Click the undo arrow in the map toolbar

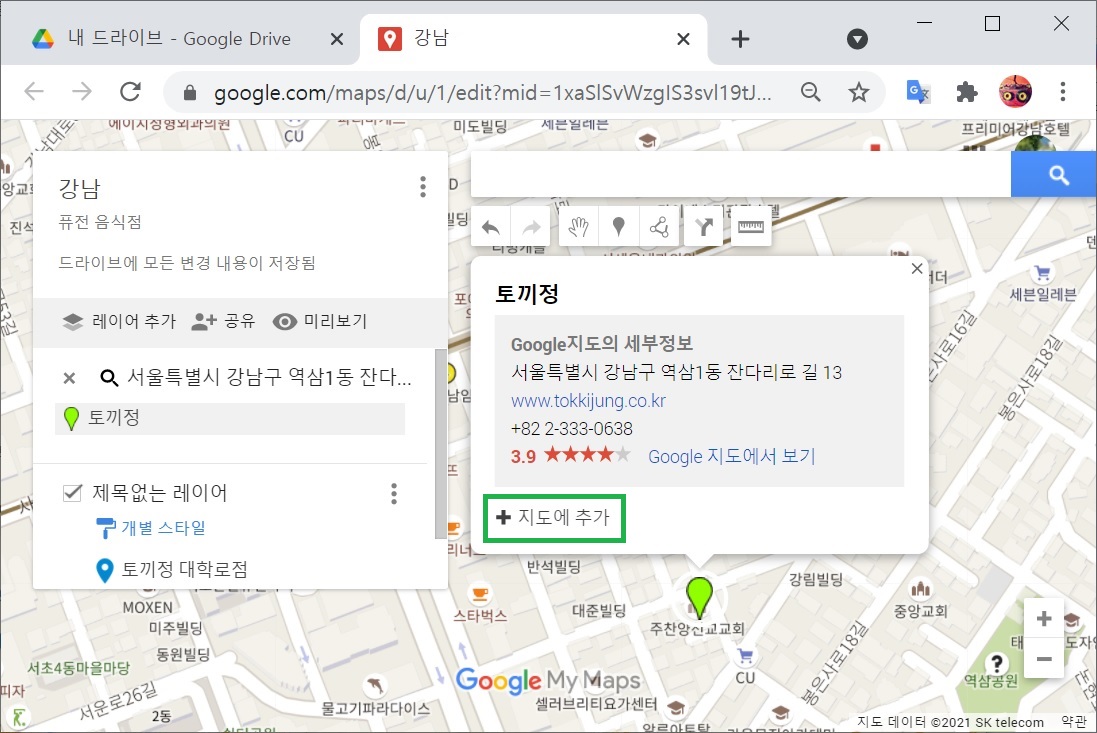point(491,227)
